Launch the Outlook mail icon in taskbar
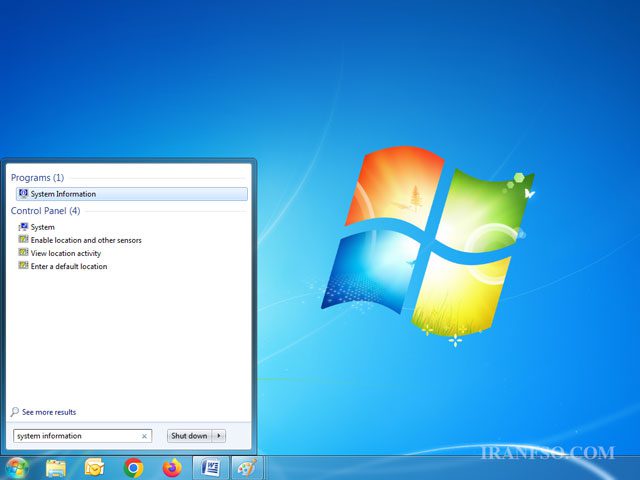The height and width of the screenshot is (480, 640). 94,468
